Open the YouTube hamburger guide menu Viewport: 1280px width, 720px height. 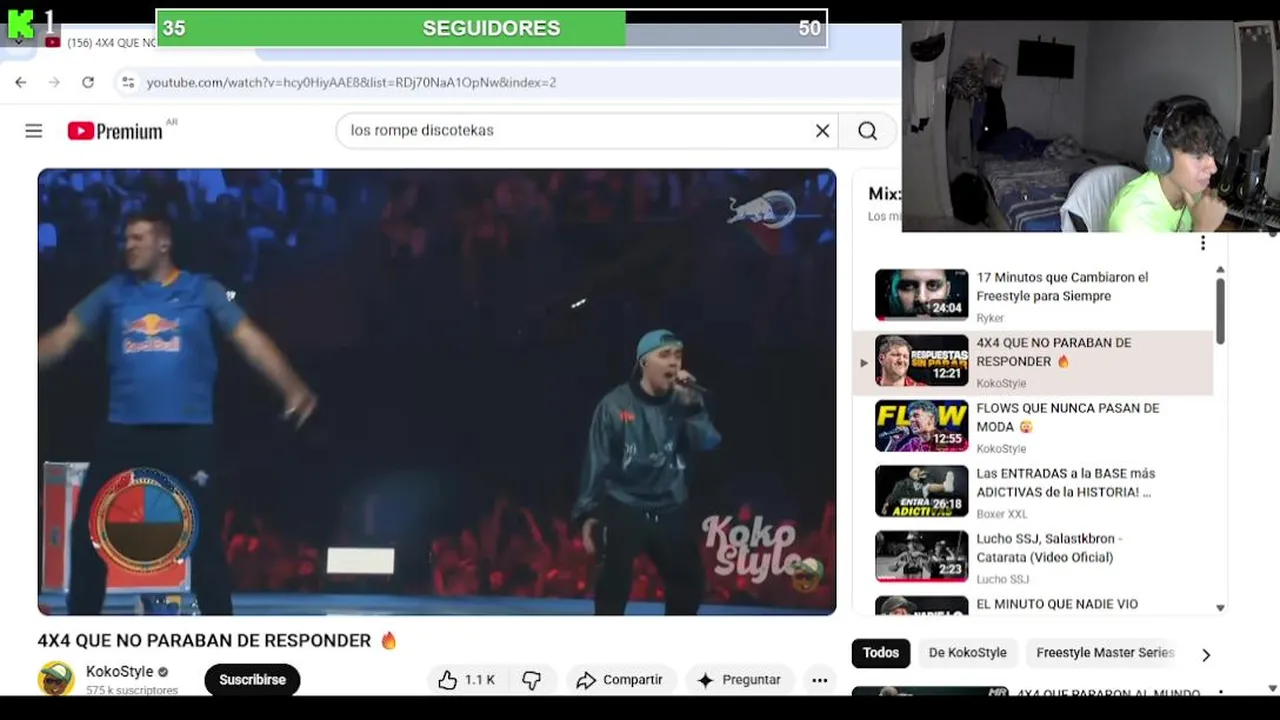[x=34, y=131]
